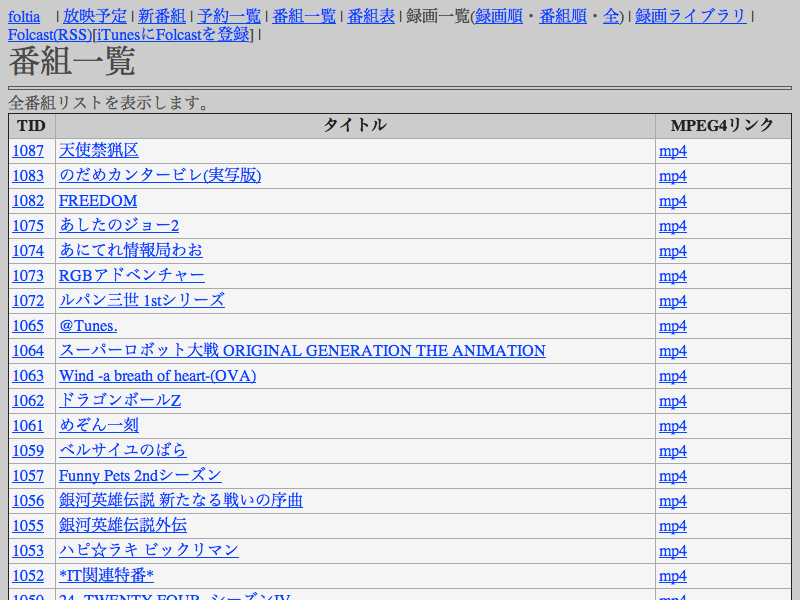Viewport: 800px width, 600px height.
Task: Click mp4 link for ルパン三世 1stシリーズ
Action: tap(673, 301)
